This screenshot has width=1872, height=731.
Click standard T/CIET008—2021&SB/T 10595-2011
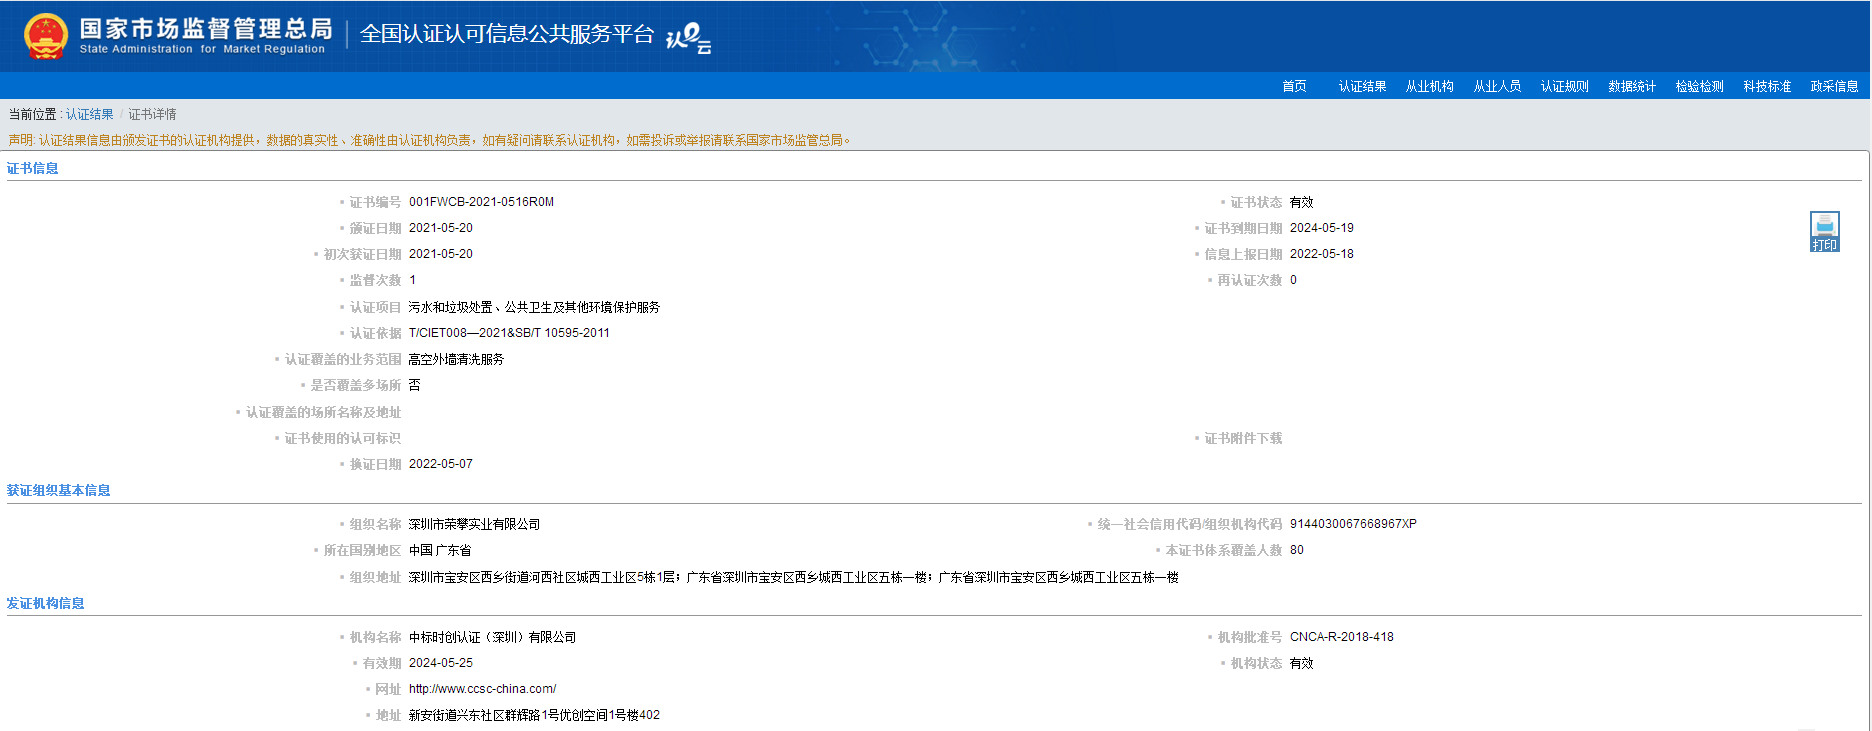point(509,333)
